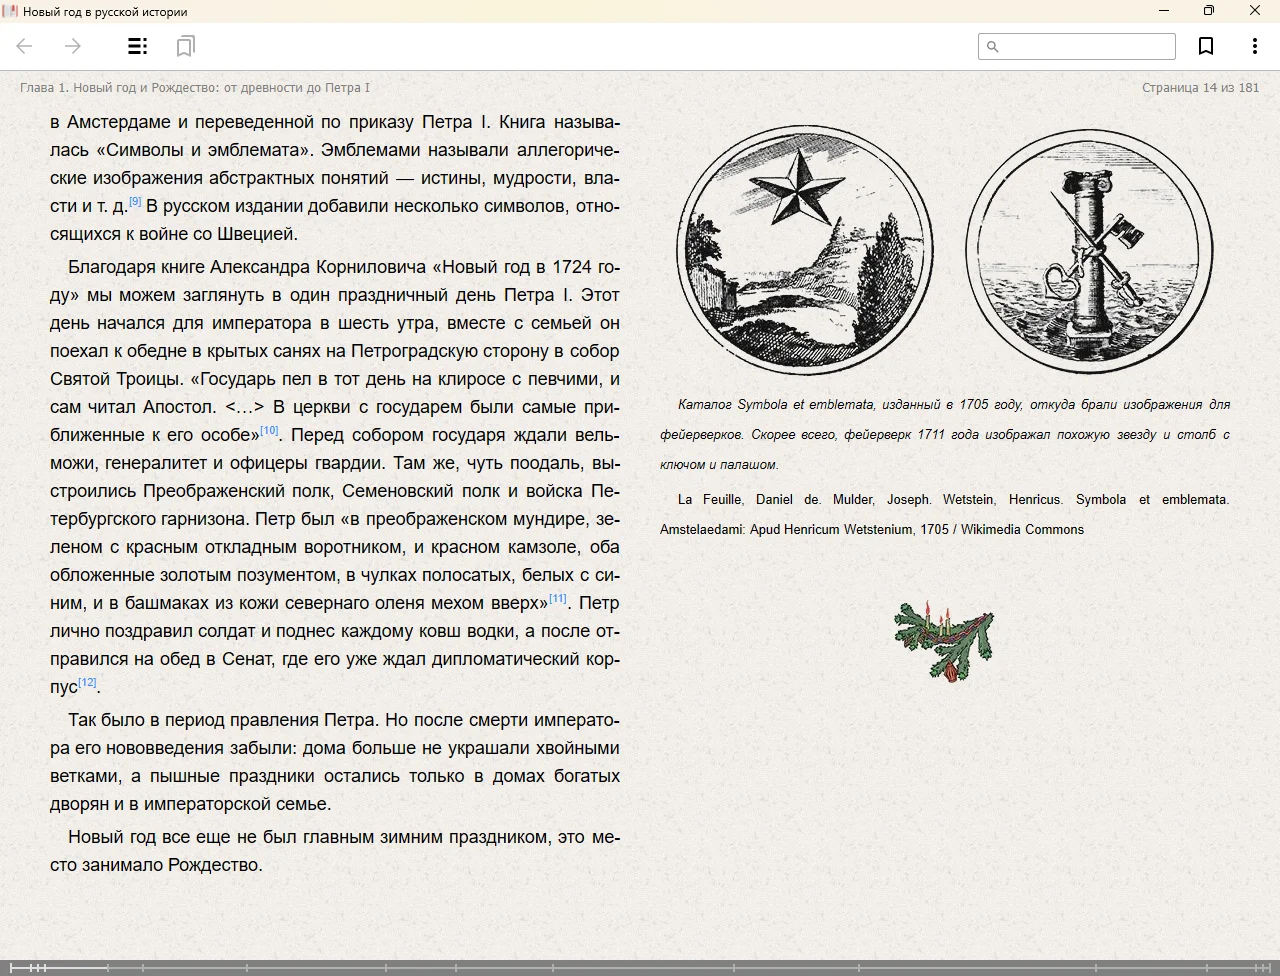Focus the book search input field

click(x=1086, y=47)
